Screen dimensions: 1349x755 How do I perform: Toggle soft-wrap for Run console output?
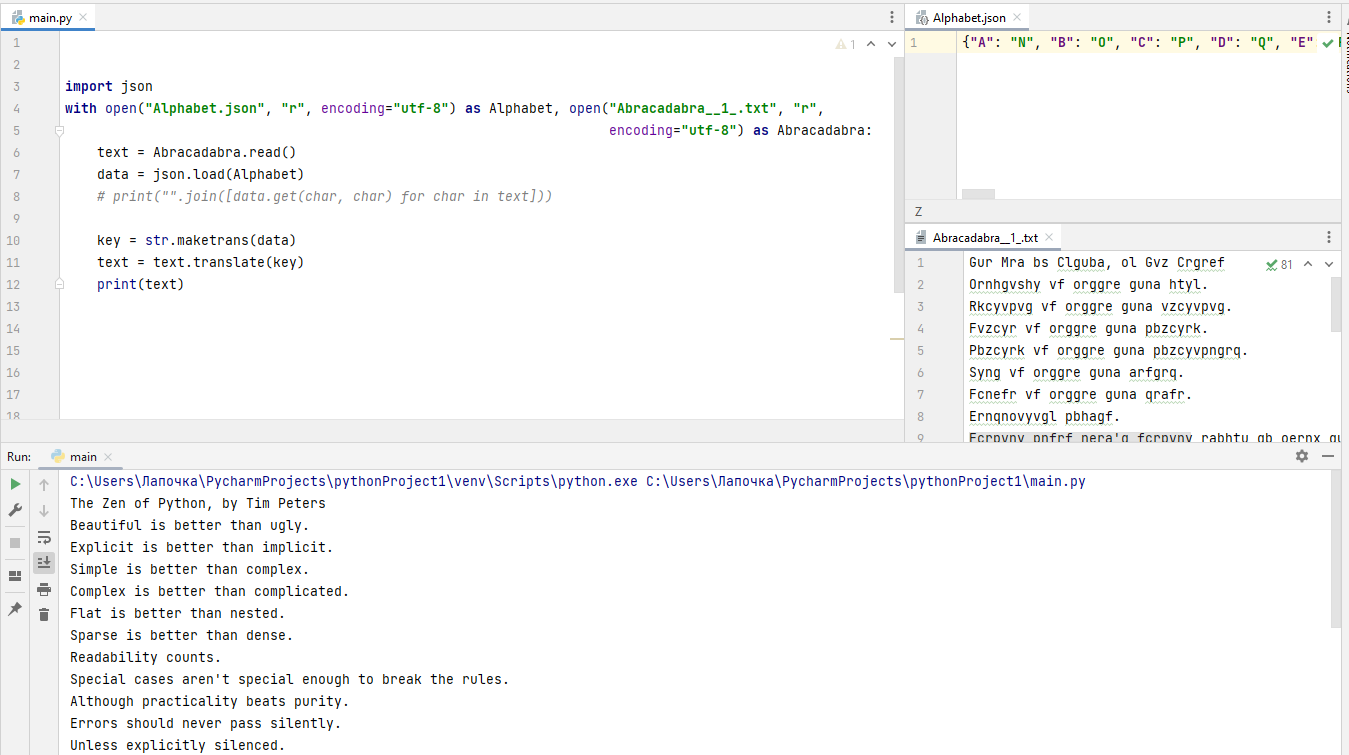click(x=44, y=537)
